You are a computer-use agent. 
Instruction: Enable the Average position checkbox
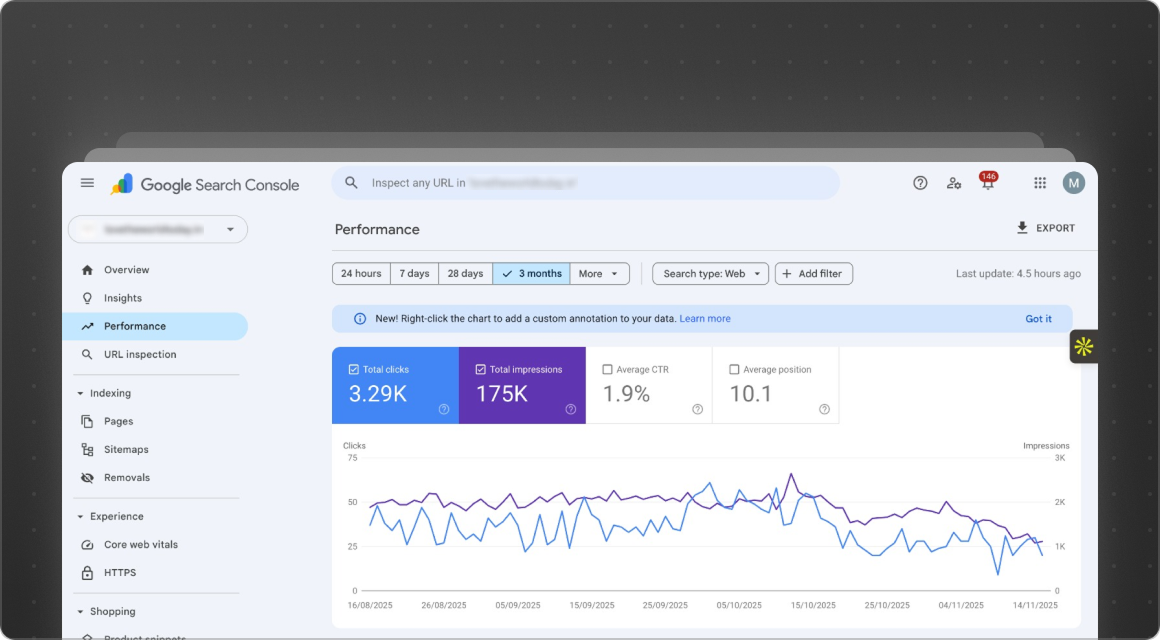(734, 369)
